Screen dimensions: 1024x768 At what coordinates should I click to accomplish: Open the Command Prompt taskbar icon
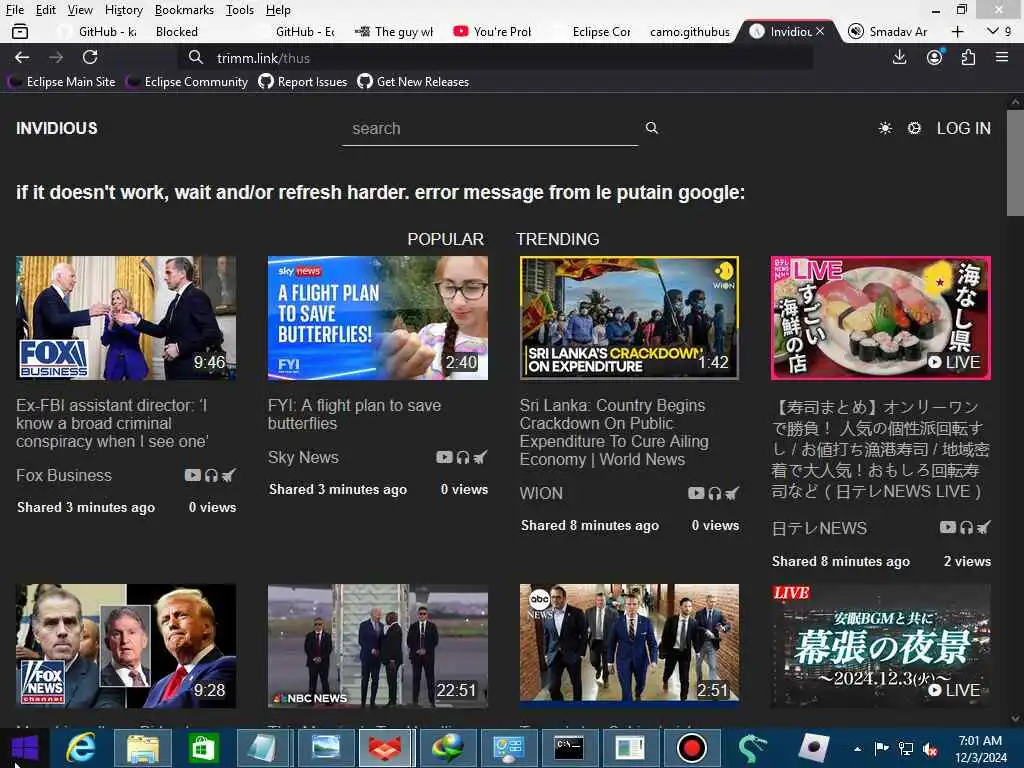click(x=569, y=748)
